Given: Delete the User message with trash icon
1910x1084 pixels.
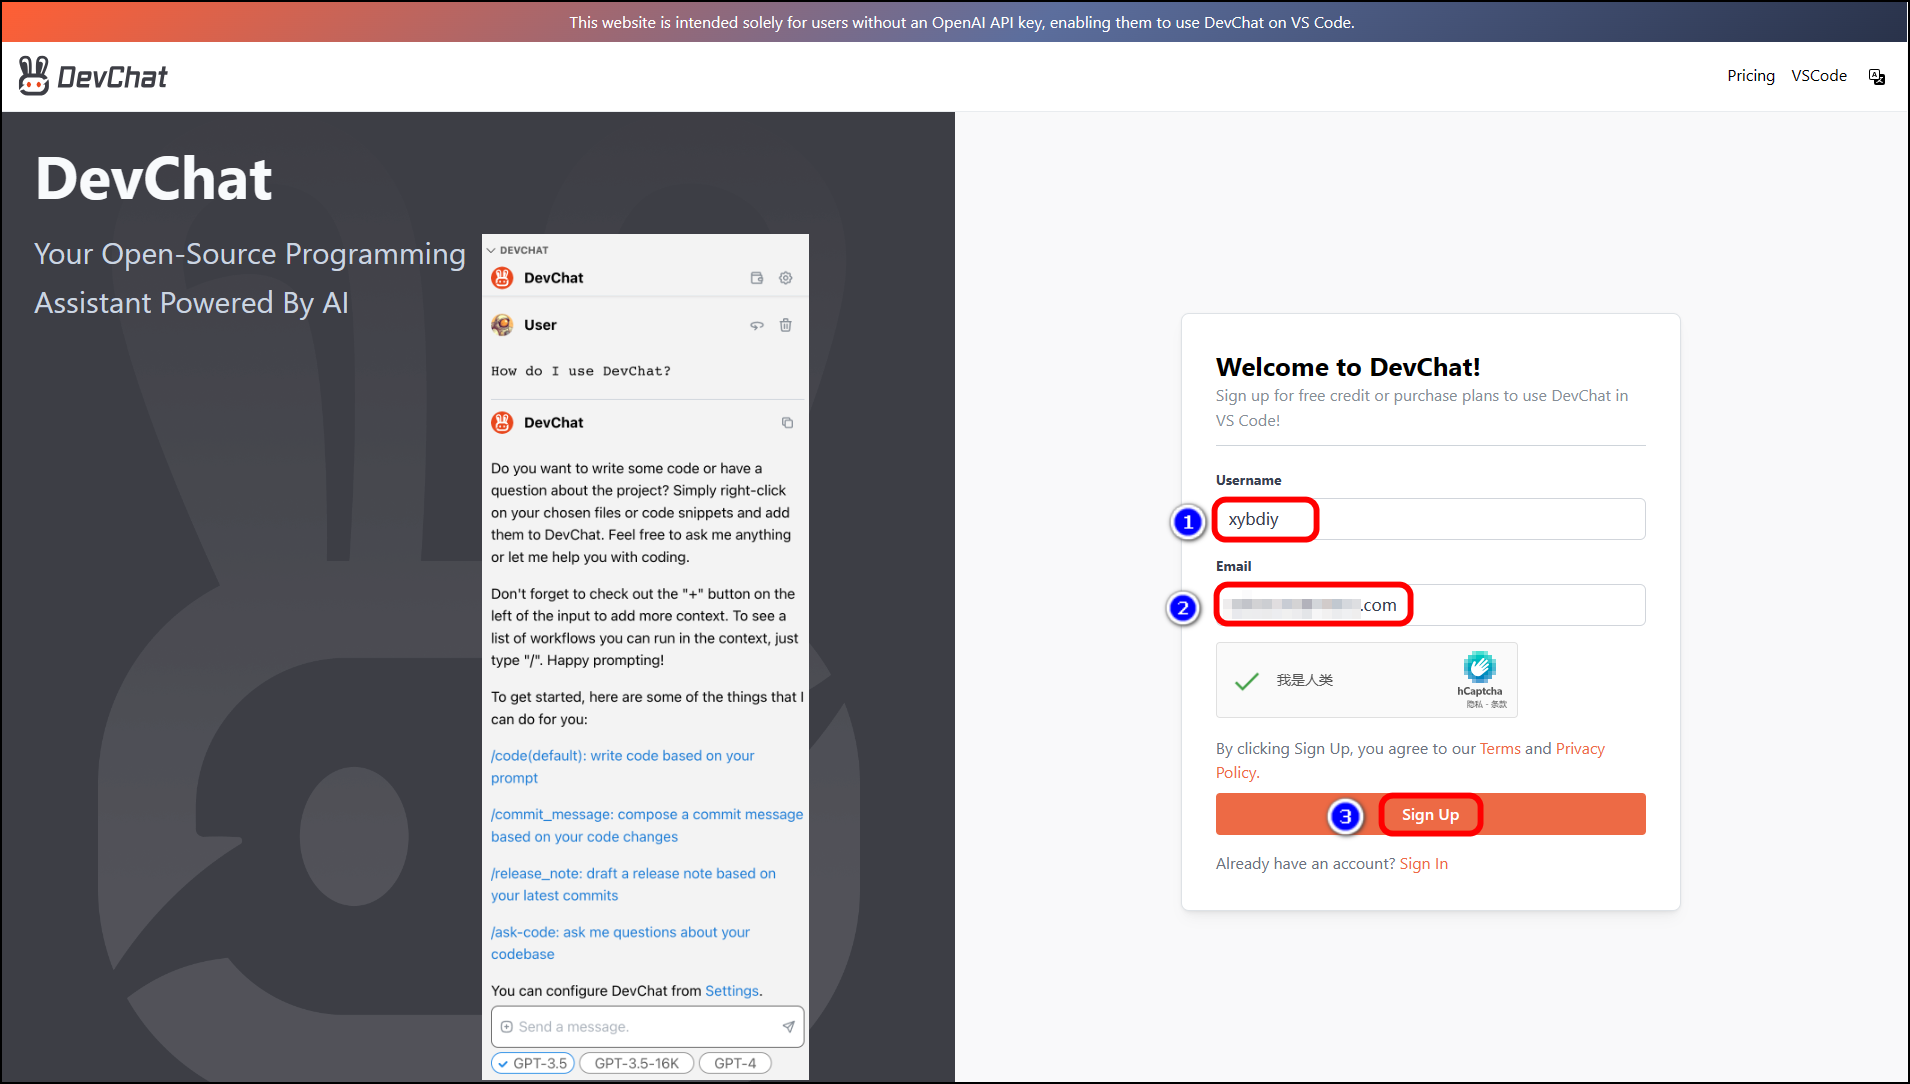Looking at the screenshot, I should point(786,325).
